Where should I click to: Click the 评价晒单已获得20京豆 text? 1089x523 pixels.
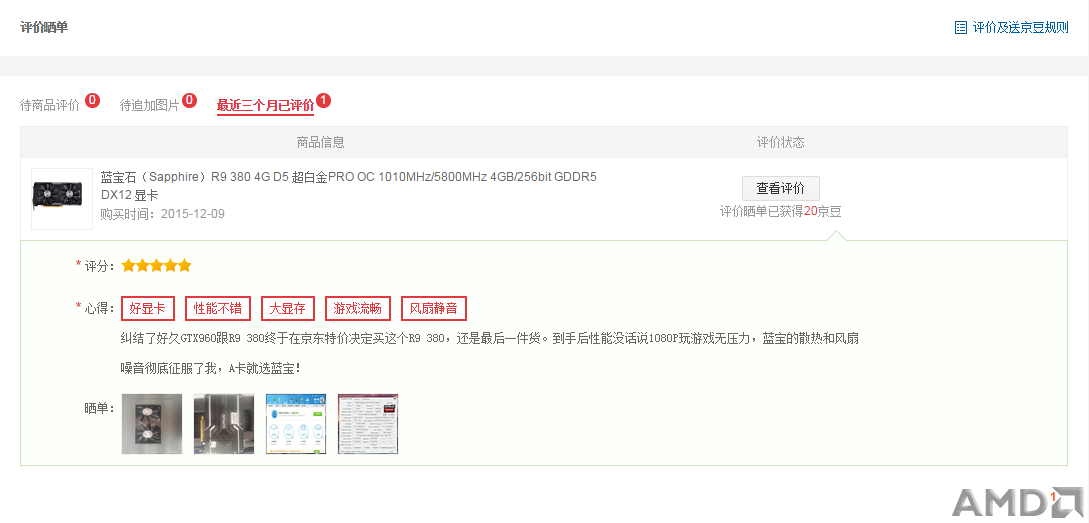pos(781,211)
